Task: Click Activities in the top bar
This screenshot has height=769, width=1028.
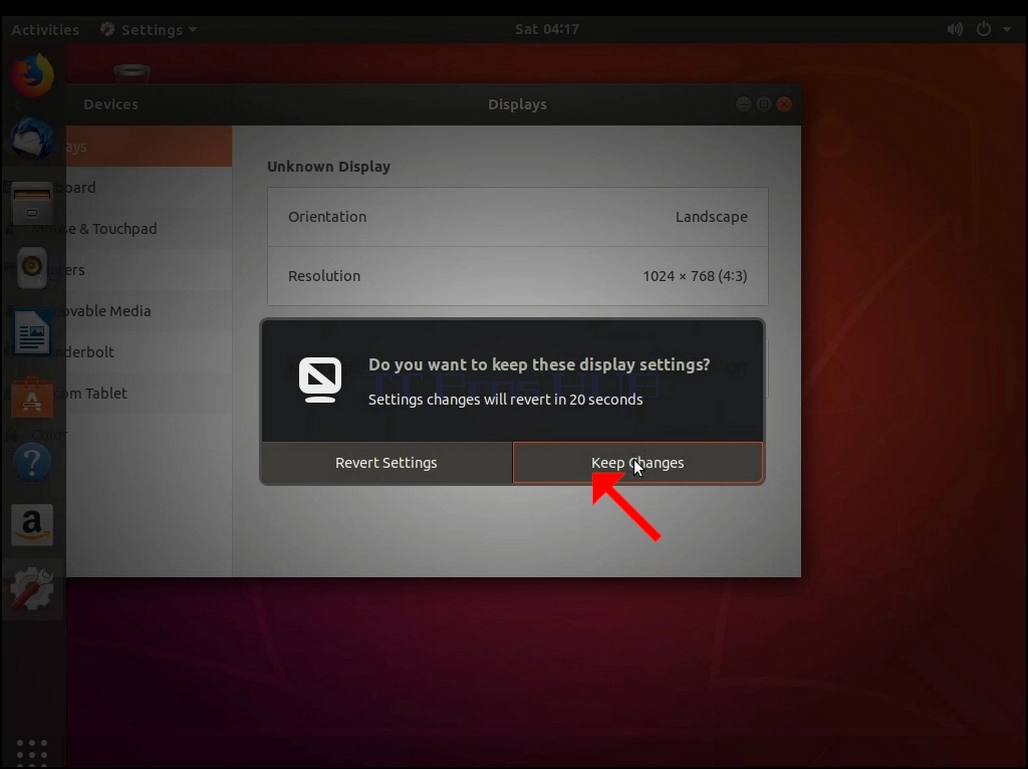Action: tap(45, 30)
